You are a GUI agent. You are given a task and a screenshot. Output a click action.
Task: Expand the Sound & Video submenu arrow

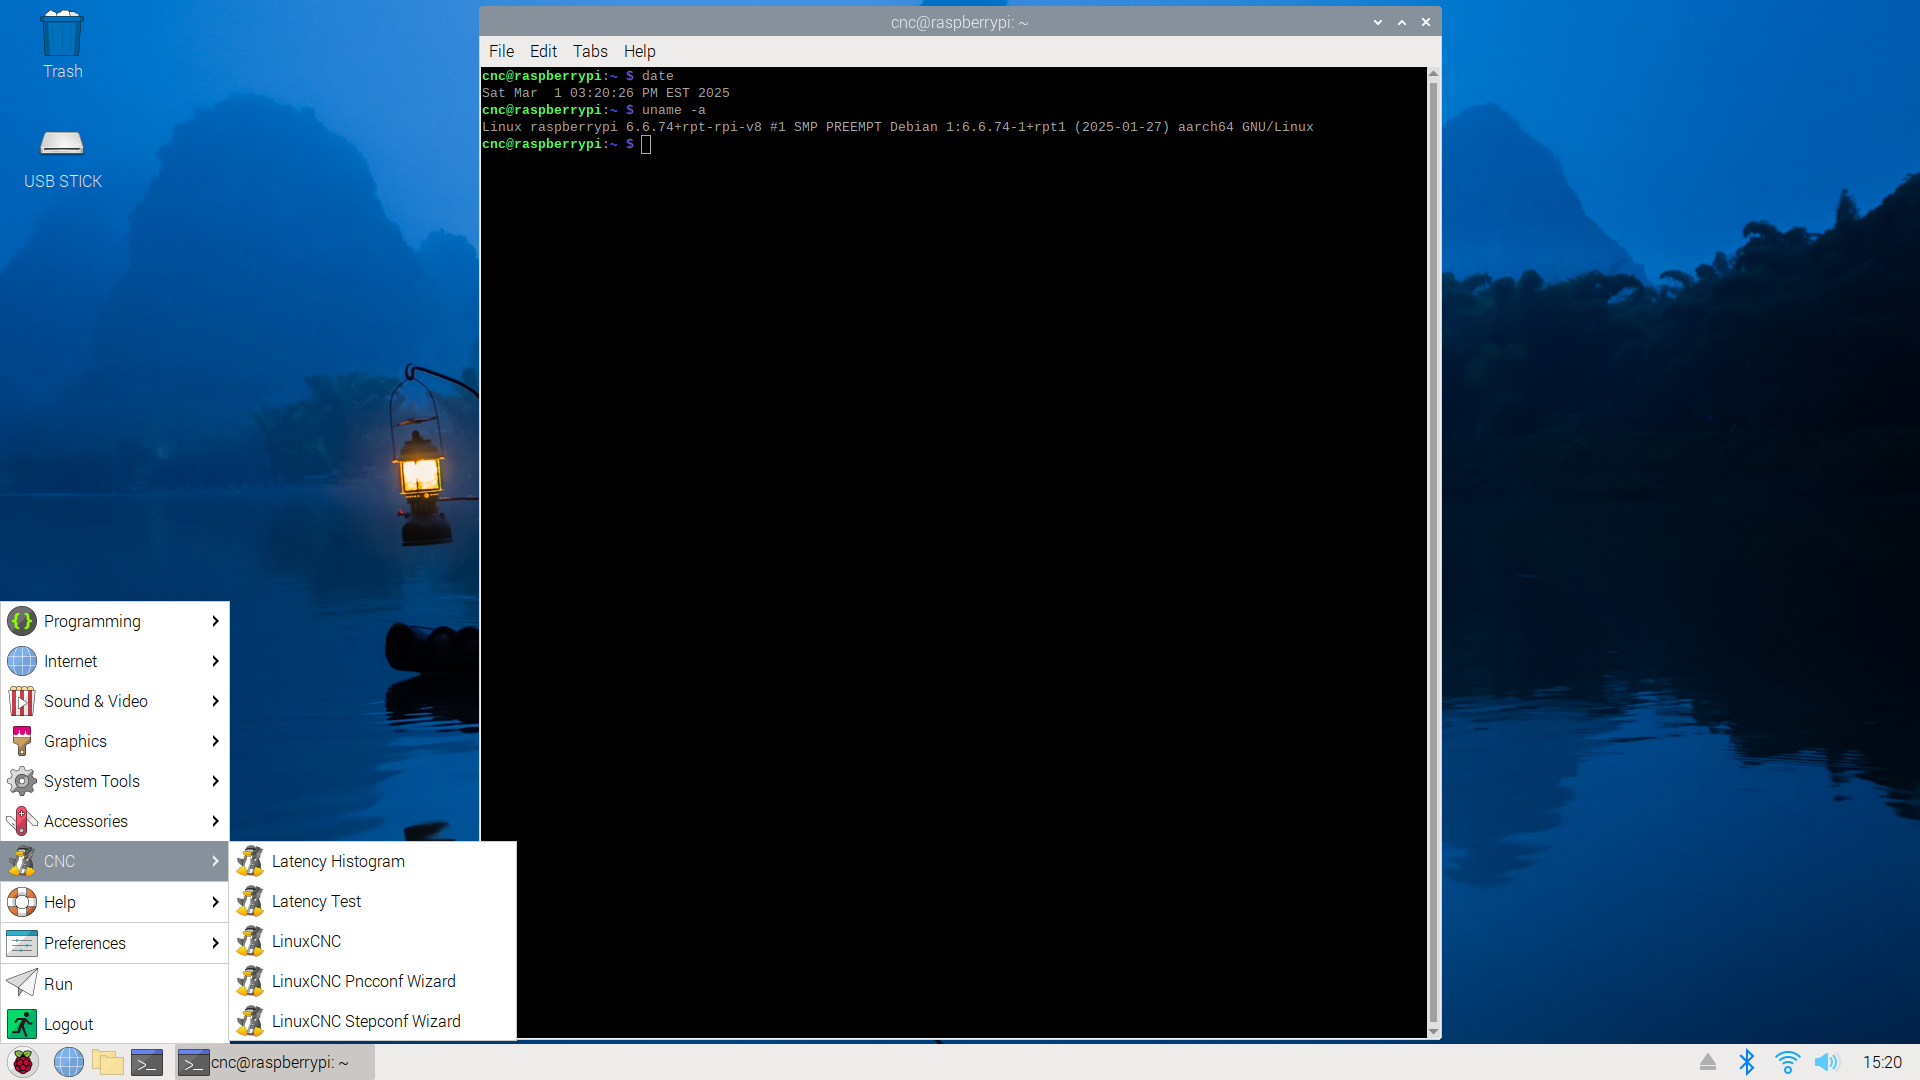pos(215,701)
